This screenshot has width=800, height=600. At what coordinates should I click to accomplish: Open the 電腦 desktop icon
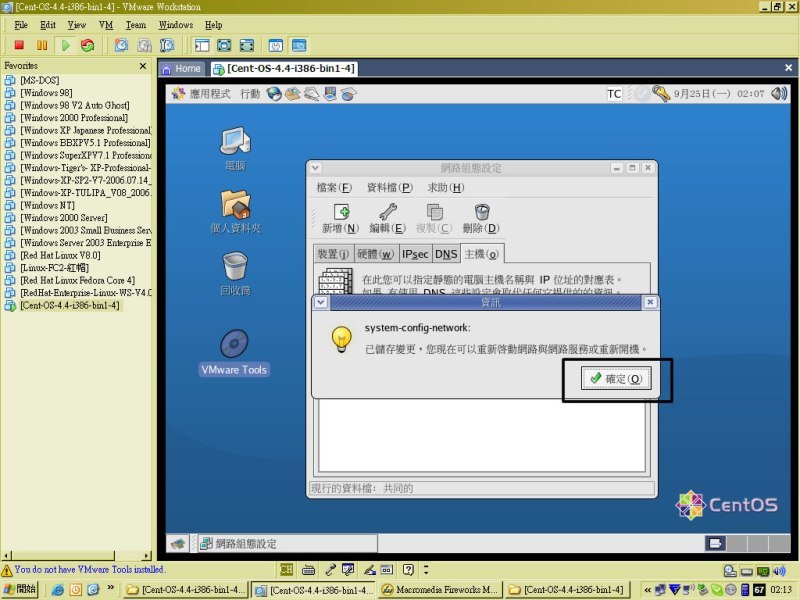click(x=235, y=148)
